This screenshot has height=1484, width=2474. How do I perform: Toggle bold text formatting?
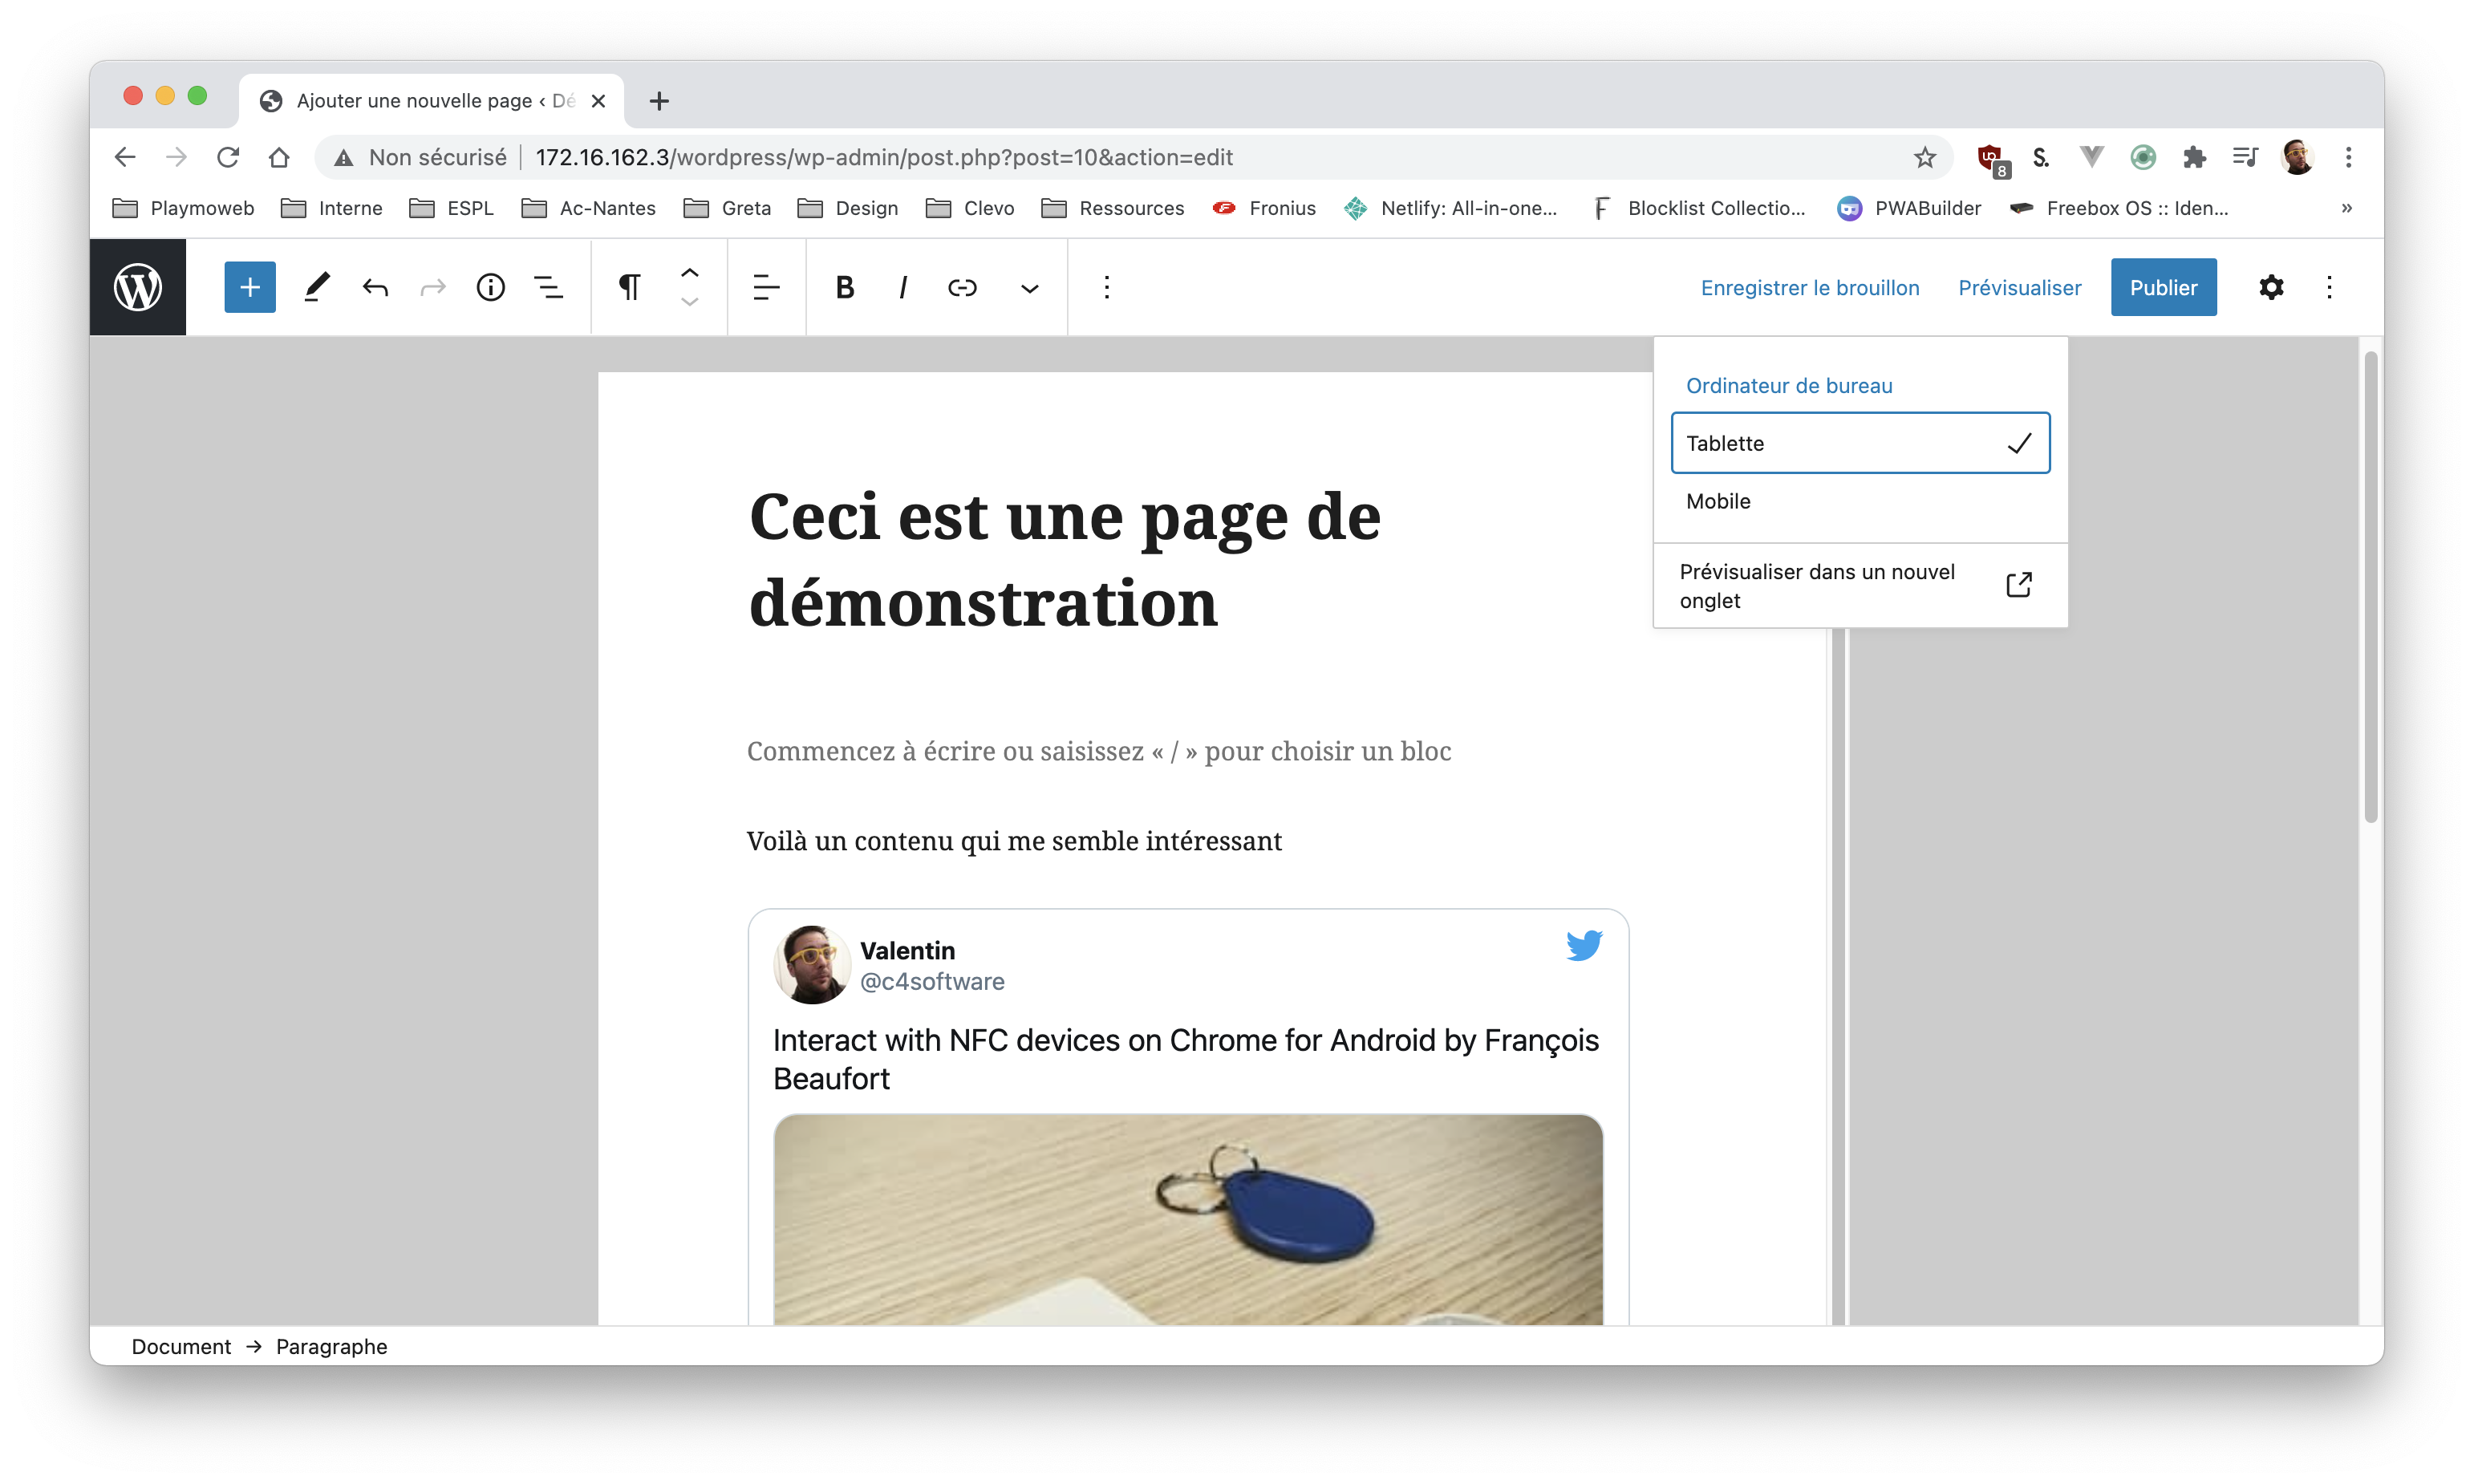pyautogui.click(x=844, y=288)
